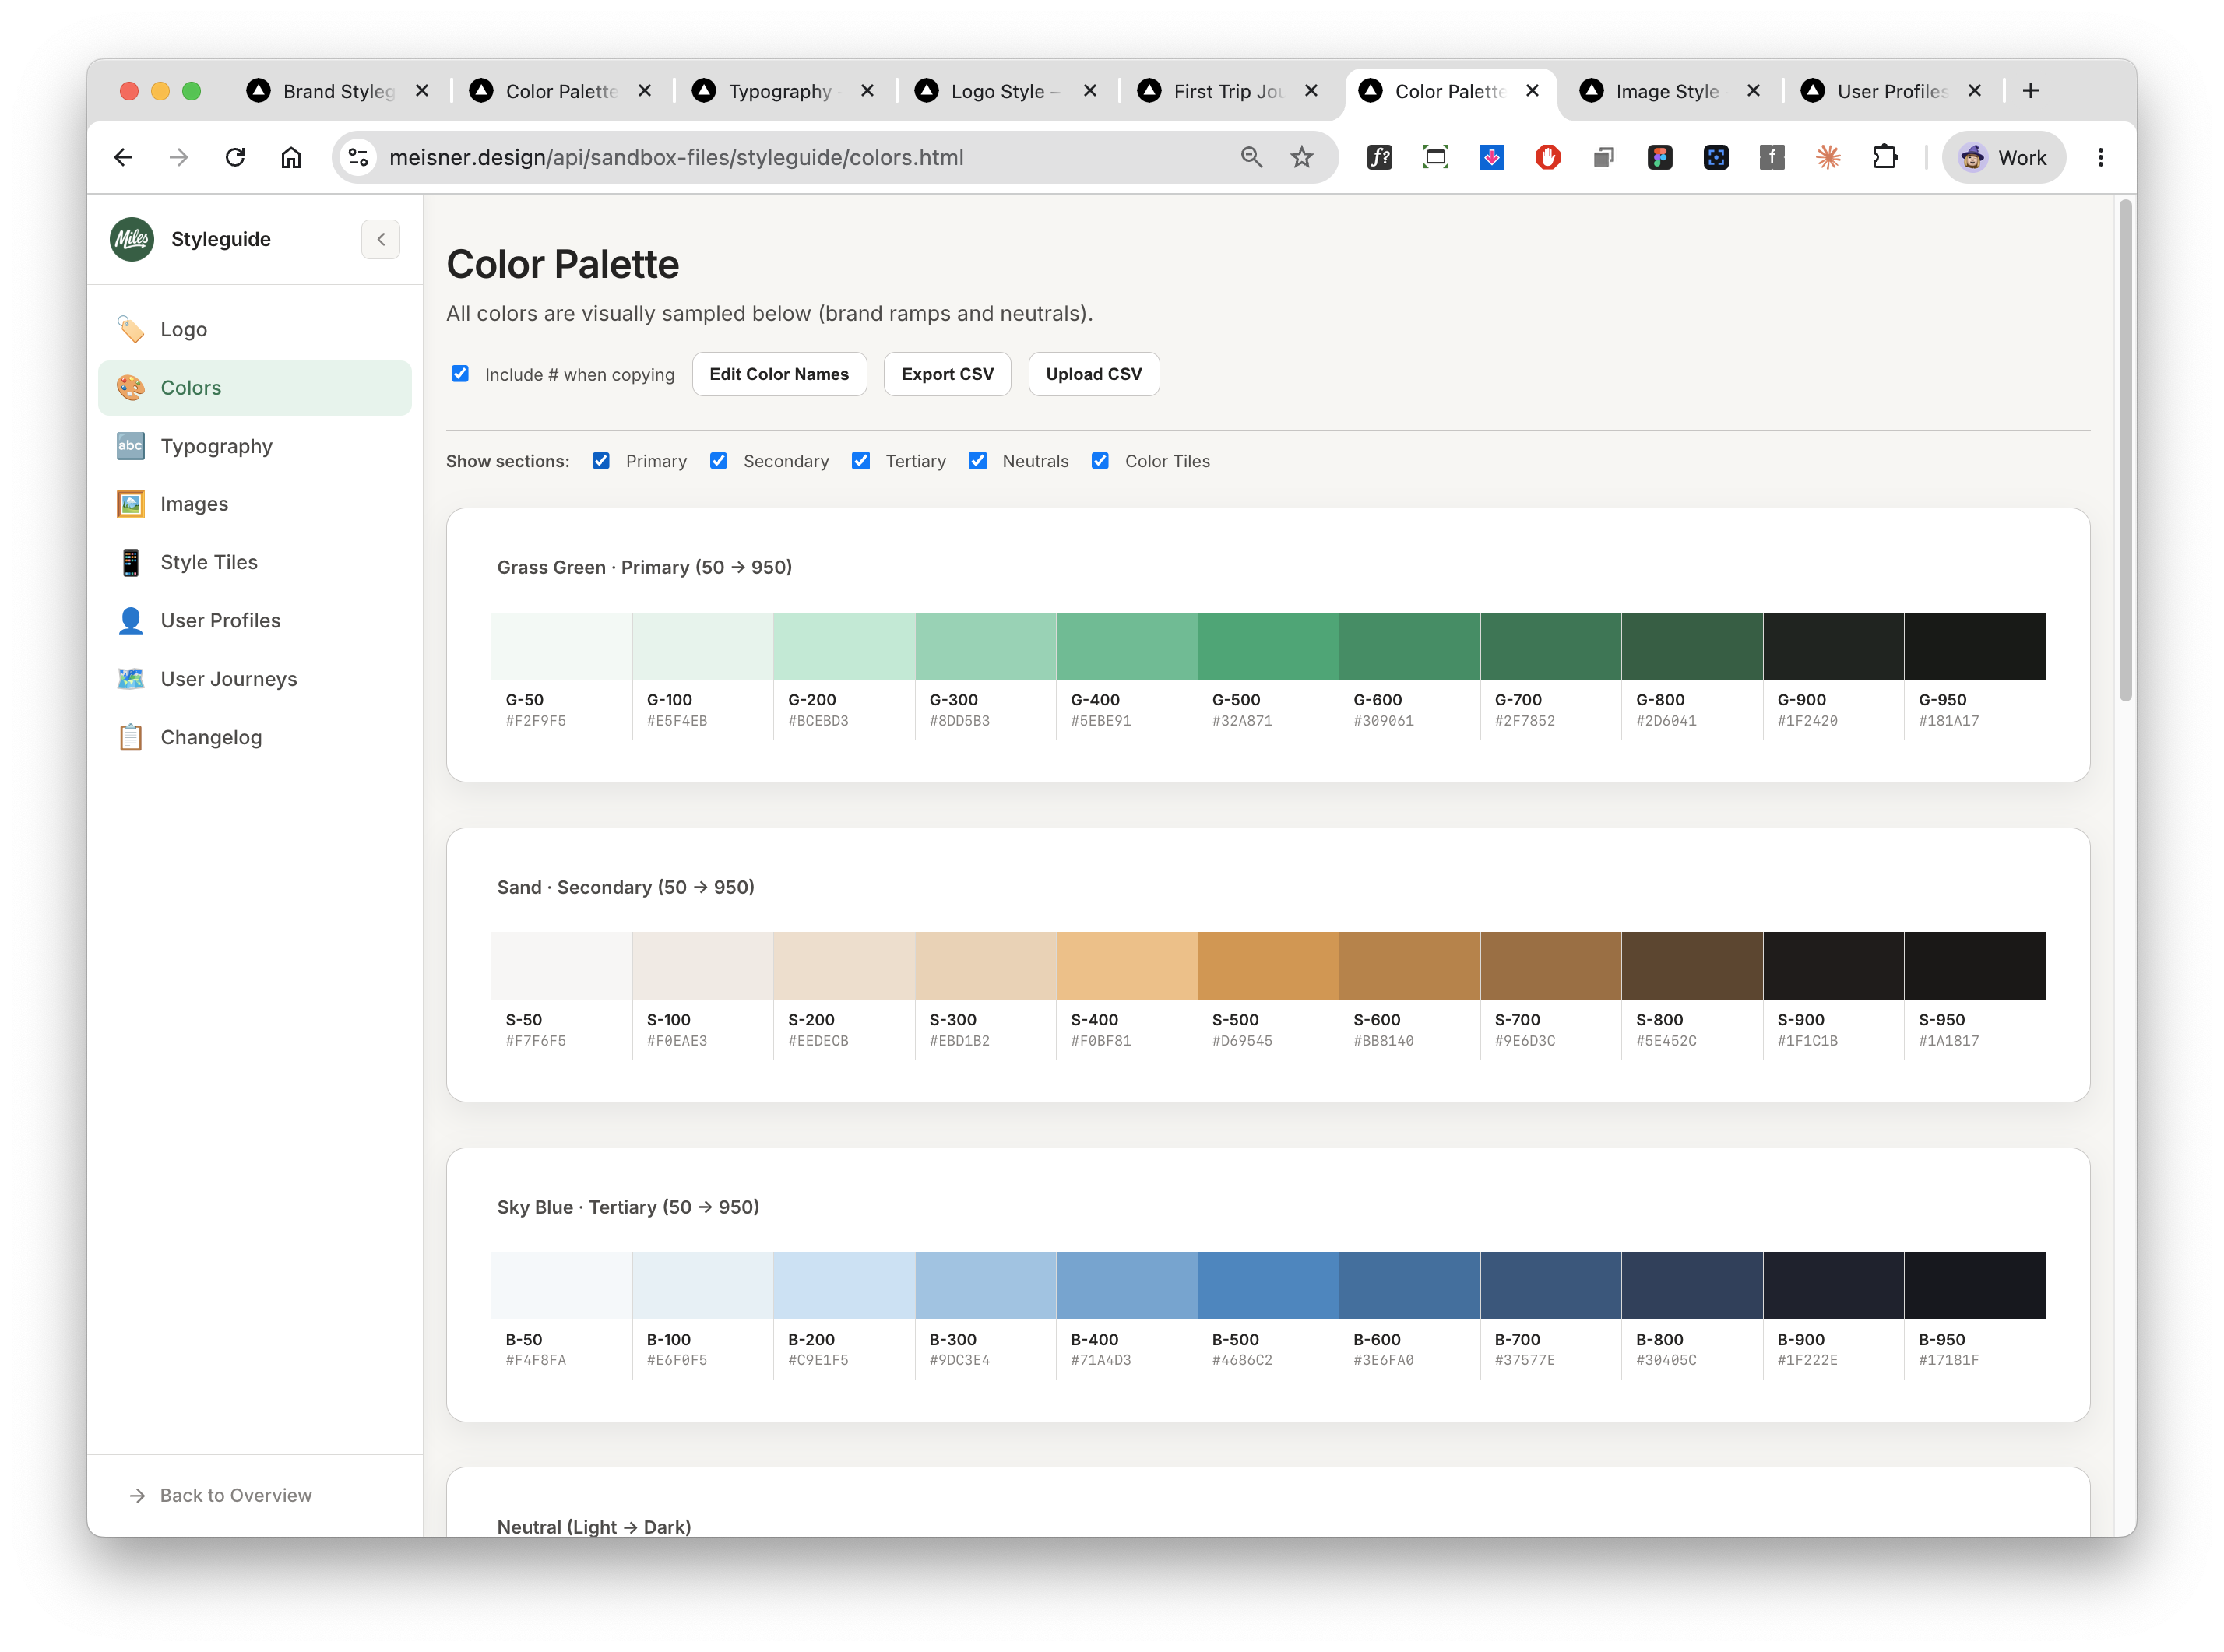Image resolution: width=2224 pixels, height=1652 pixels.
Task: Open User Journeys in the sidebar
Action: tap(255, 679)
